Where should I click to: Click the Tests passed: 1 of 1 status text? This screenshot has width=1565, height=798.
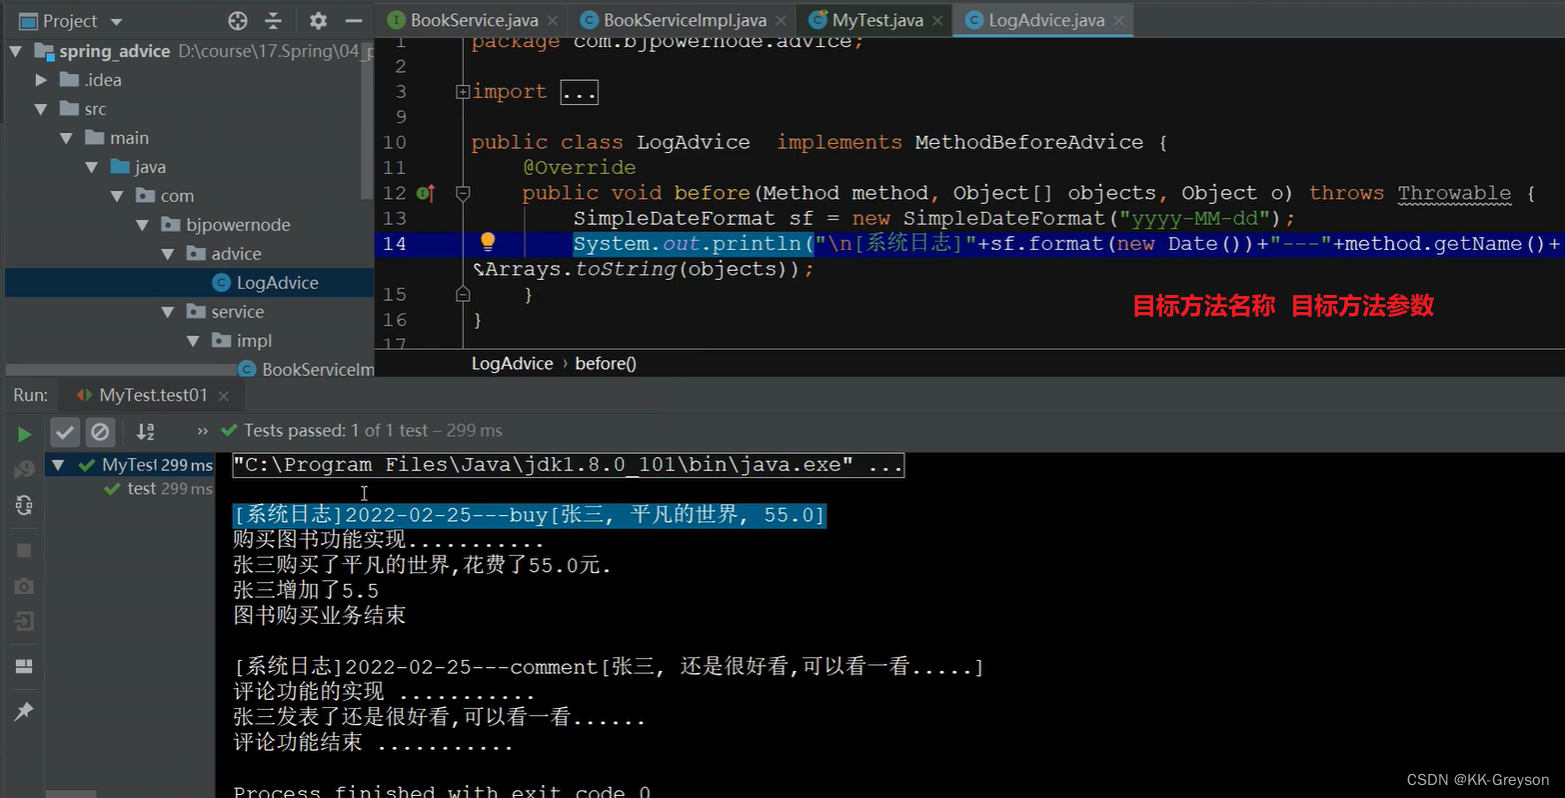pyautogui.click(x=373, y=430)
